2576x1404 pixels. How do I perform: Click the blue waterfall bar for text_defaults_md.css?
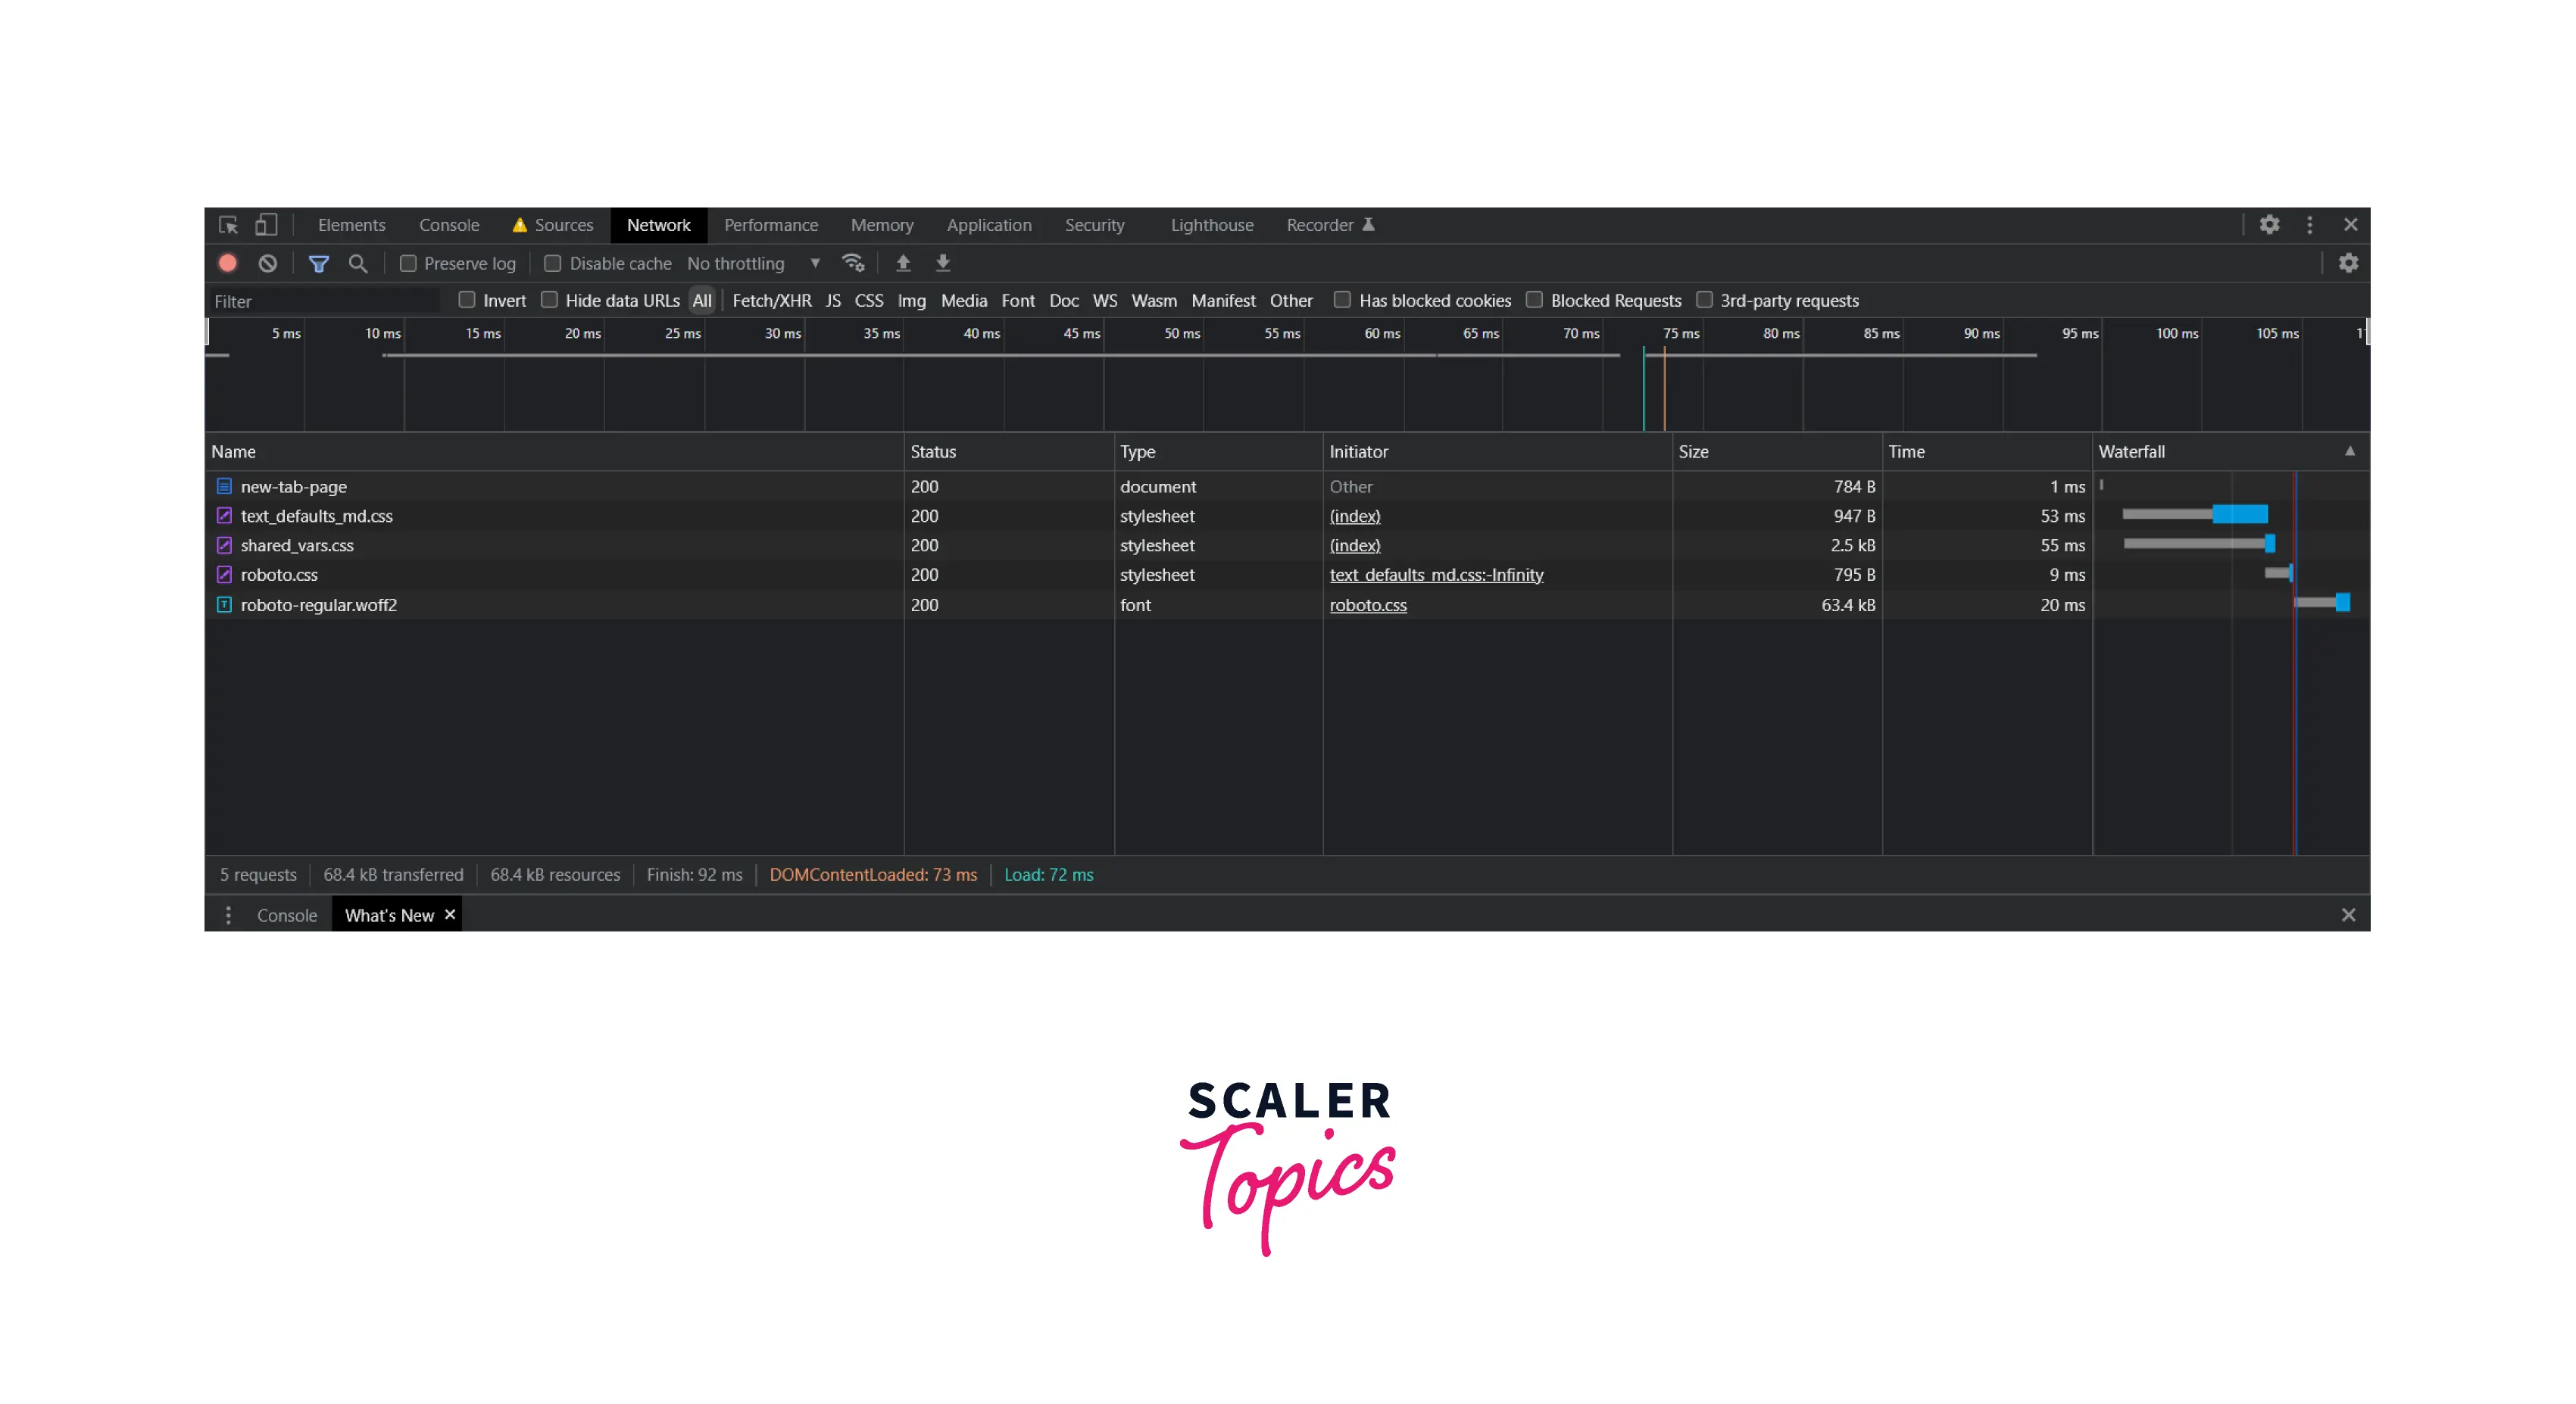point(2239,514)
